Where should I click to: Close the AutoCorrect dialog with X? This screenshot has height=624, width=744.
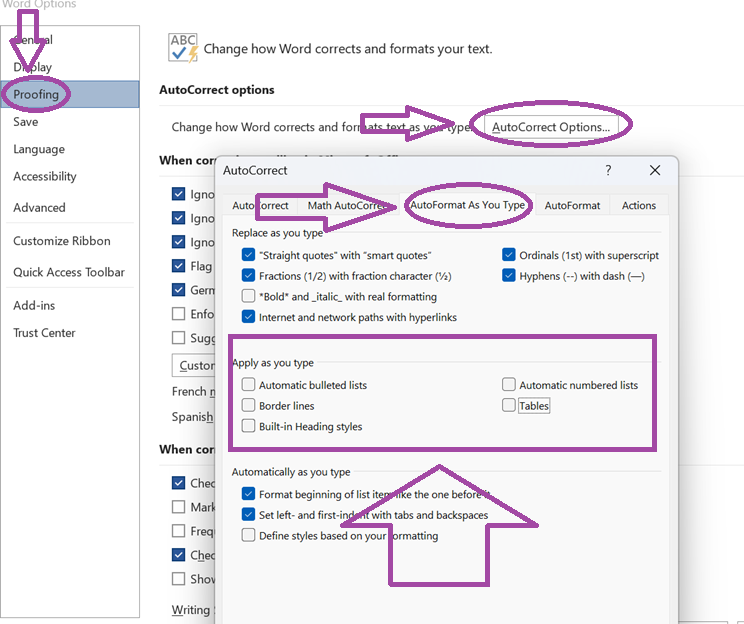point(655,170)
